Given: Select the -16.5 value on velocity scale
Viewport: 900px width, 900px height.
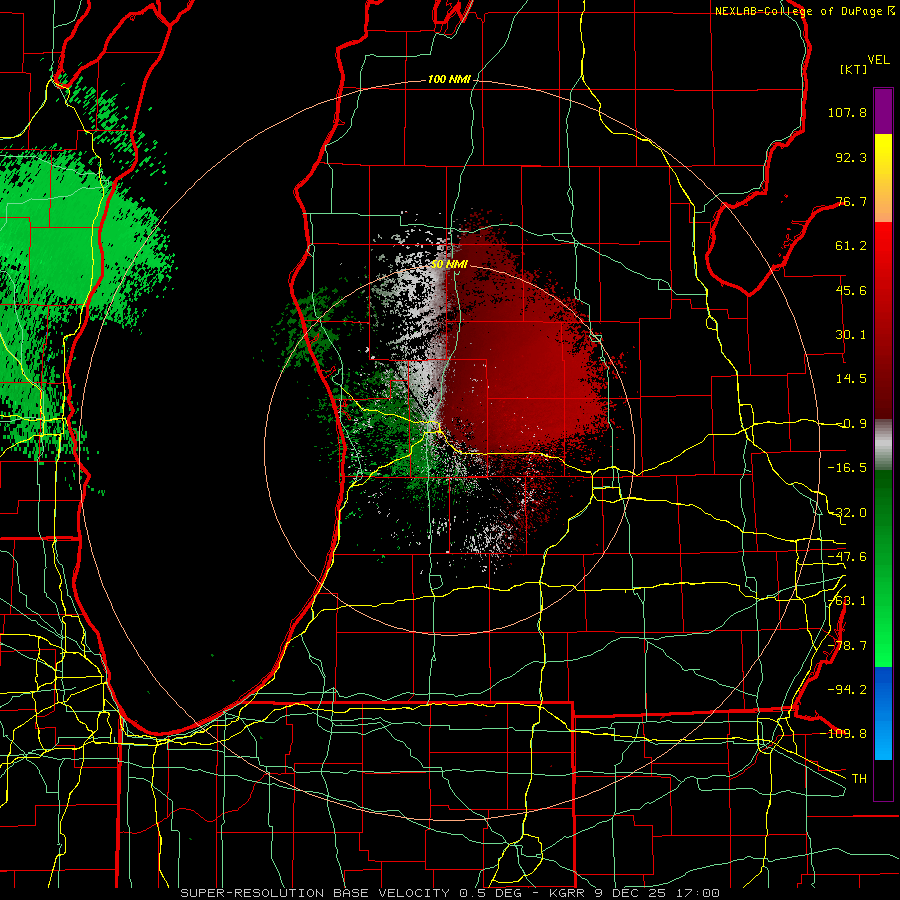Looking at the screenshot, I should (x=847, y=468).
